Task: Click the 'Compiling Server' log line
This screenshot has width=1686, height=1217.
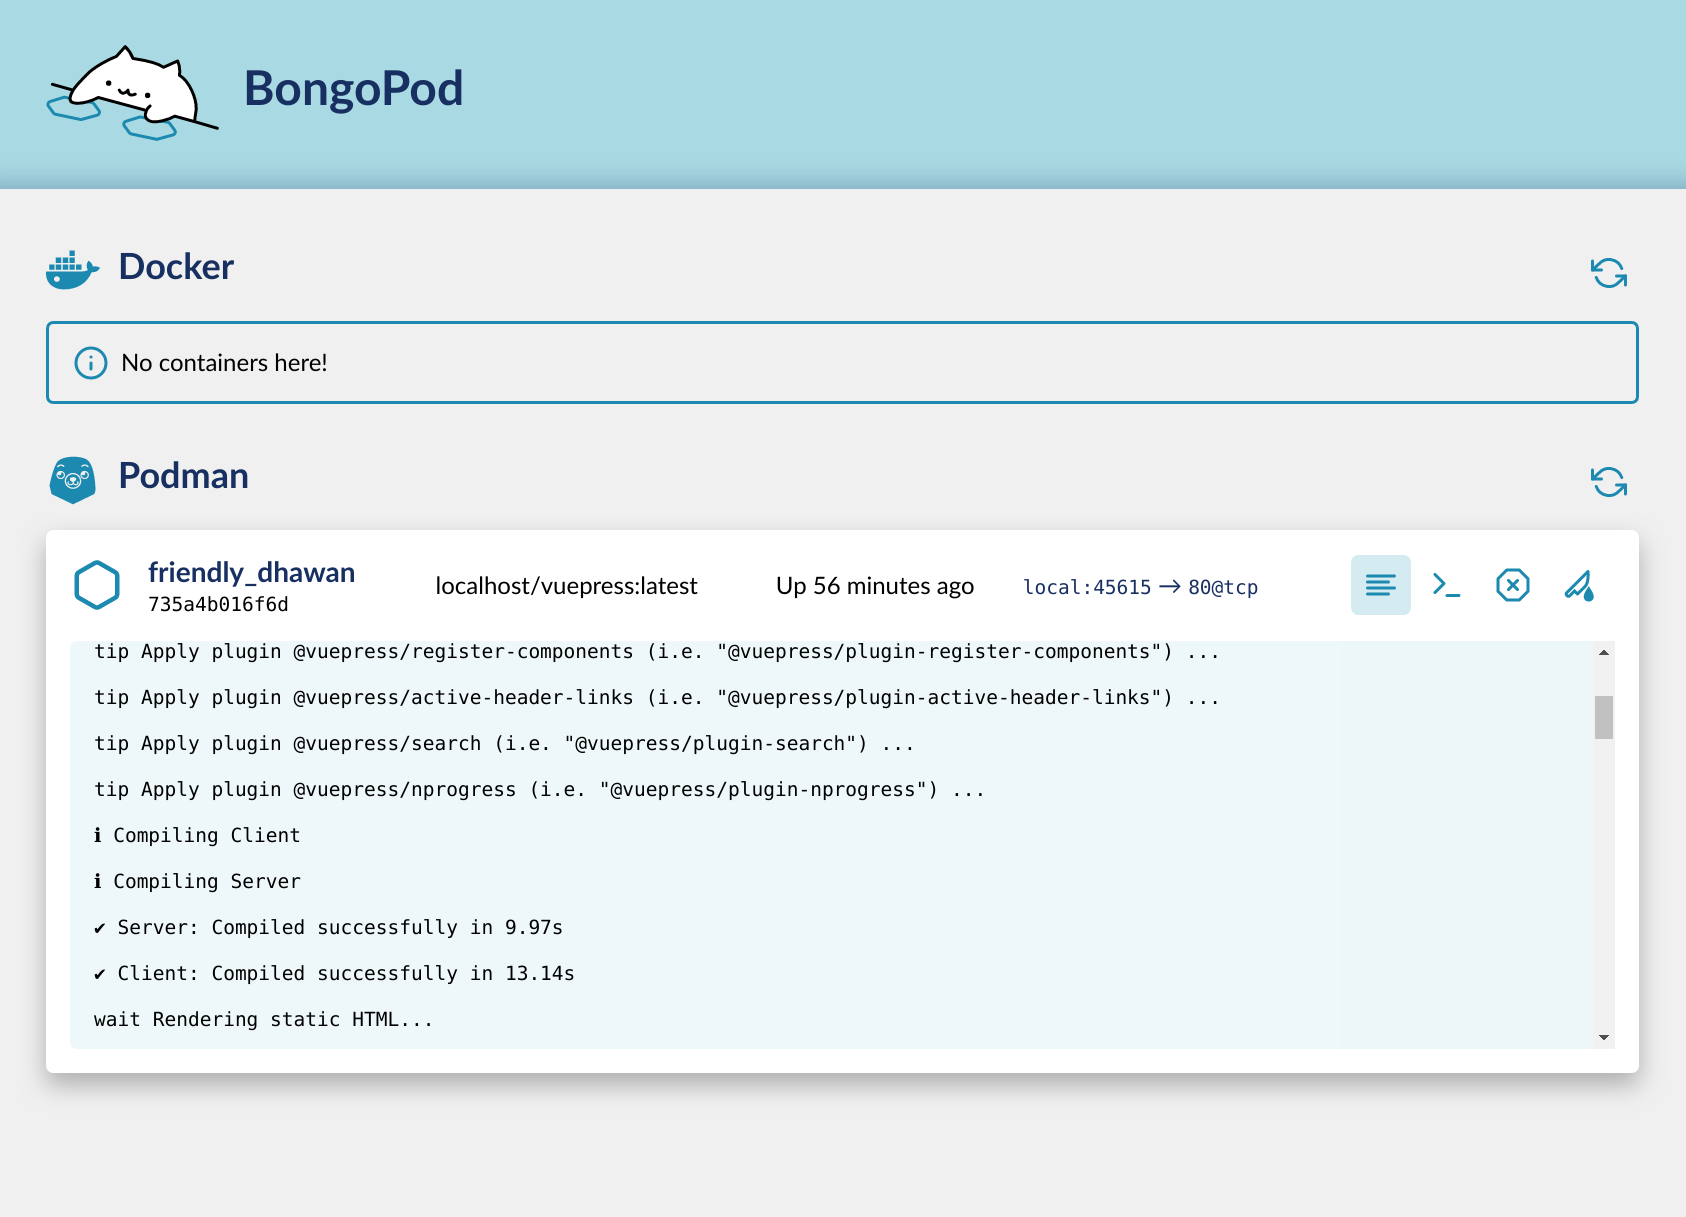Action: [x=197, y=881]
